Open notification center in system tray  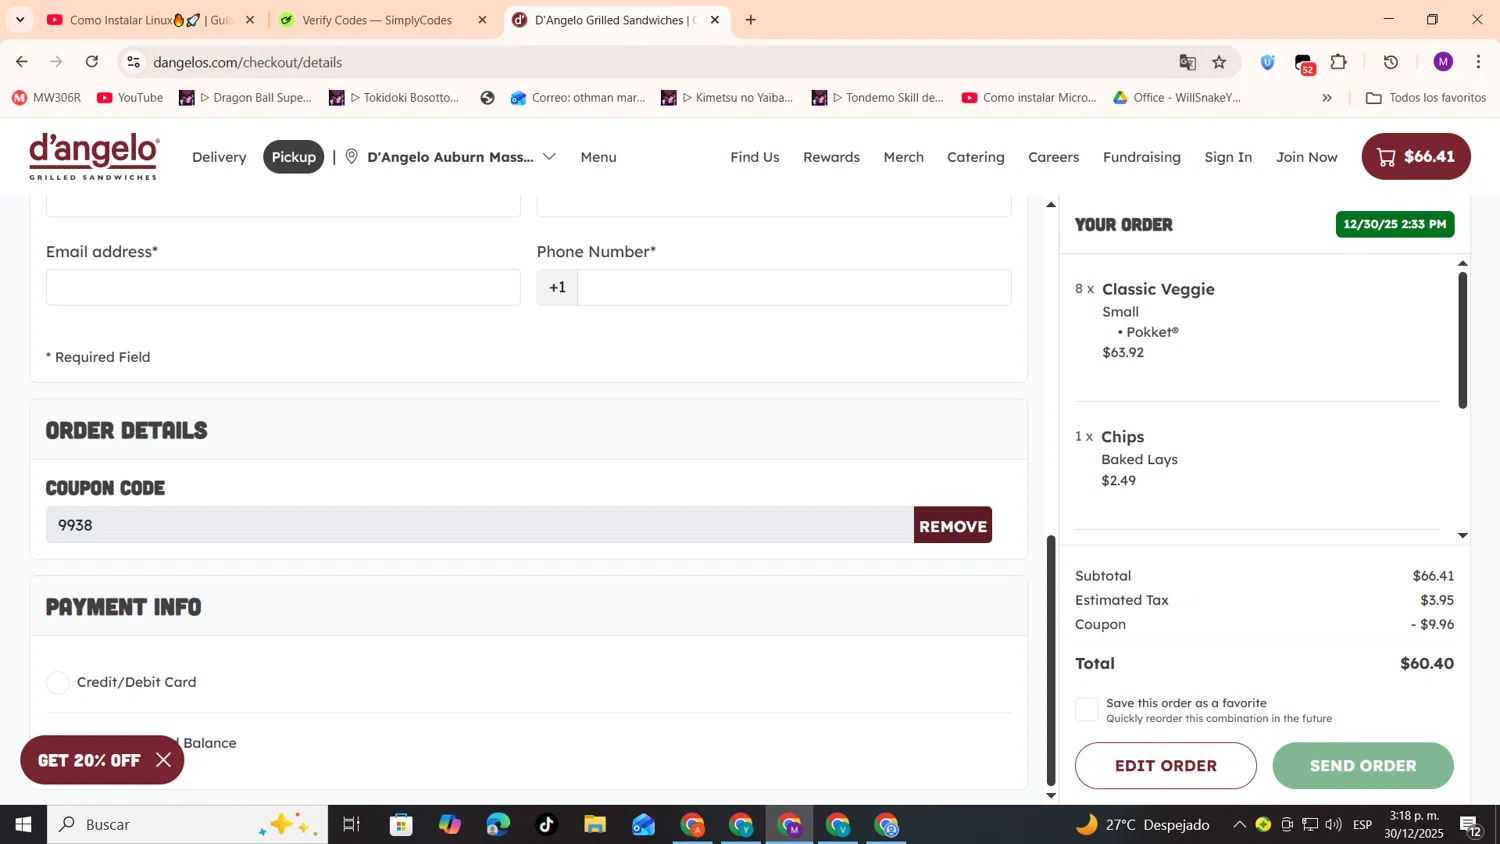click(1471, 825)
